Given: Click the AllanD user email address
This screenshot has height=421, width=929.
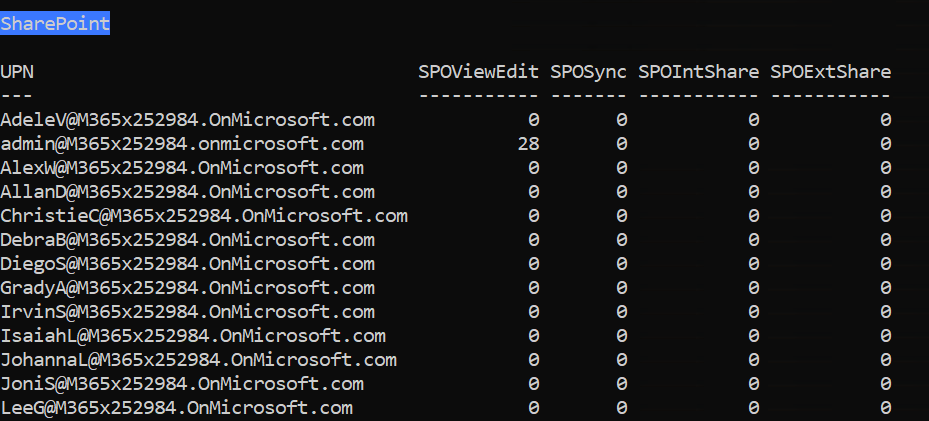Looking at the screenshot, I should tap(187, 192).
